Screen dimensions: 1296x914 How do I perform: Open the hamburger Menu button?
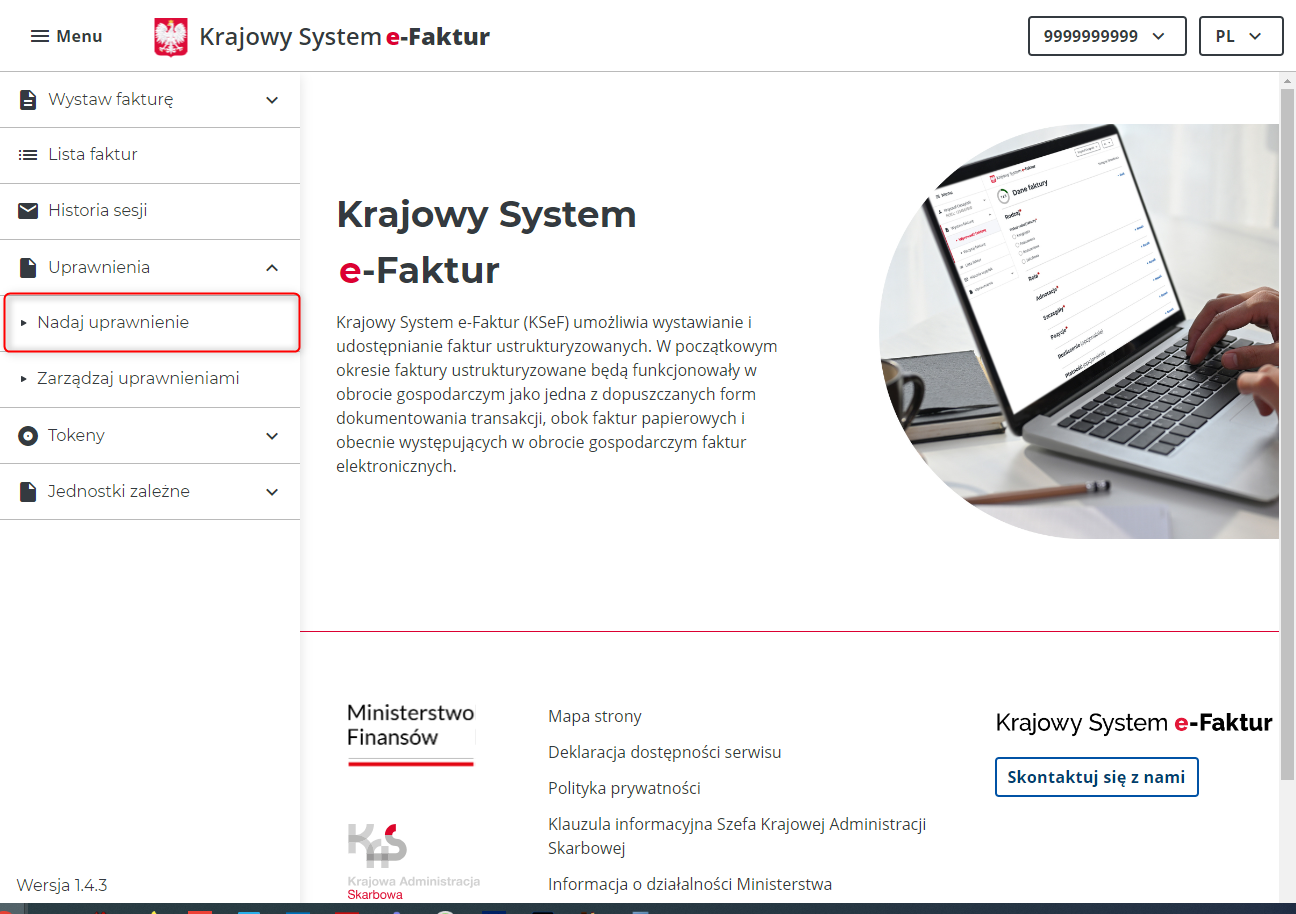[66, 36]
